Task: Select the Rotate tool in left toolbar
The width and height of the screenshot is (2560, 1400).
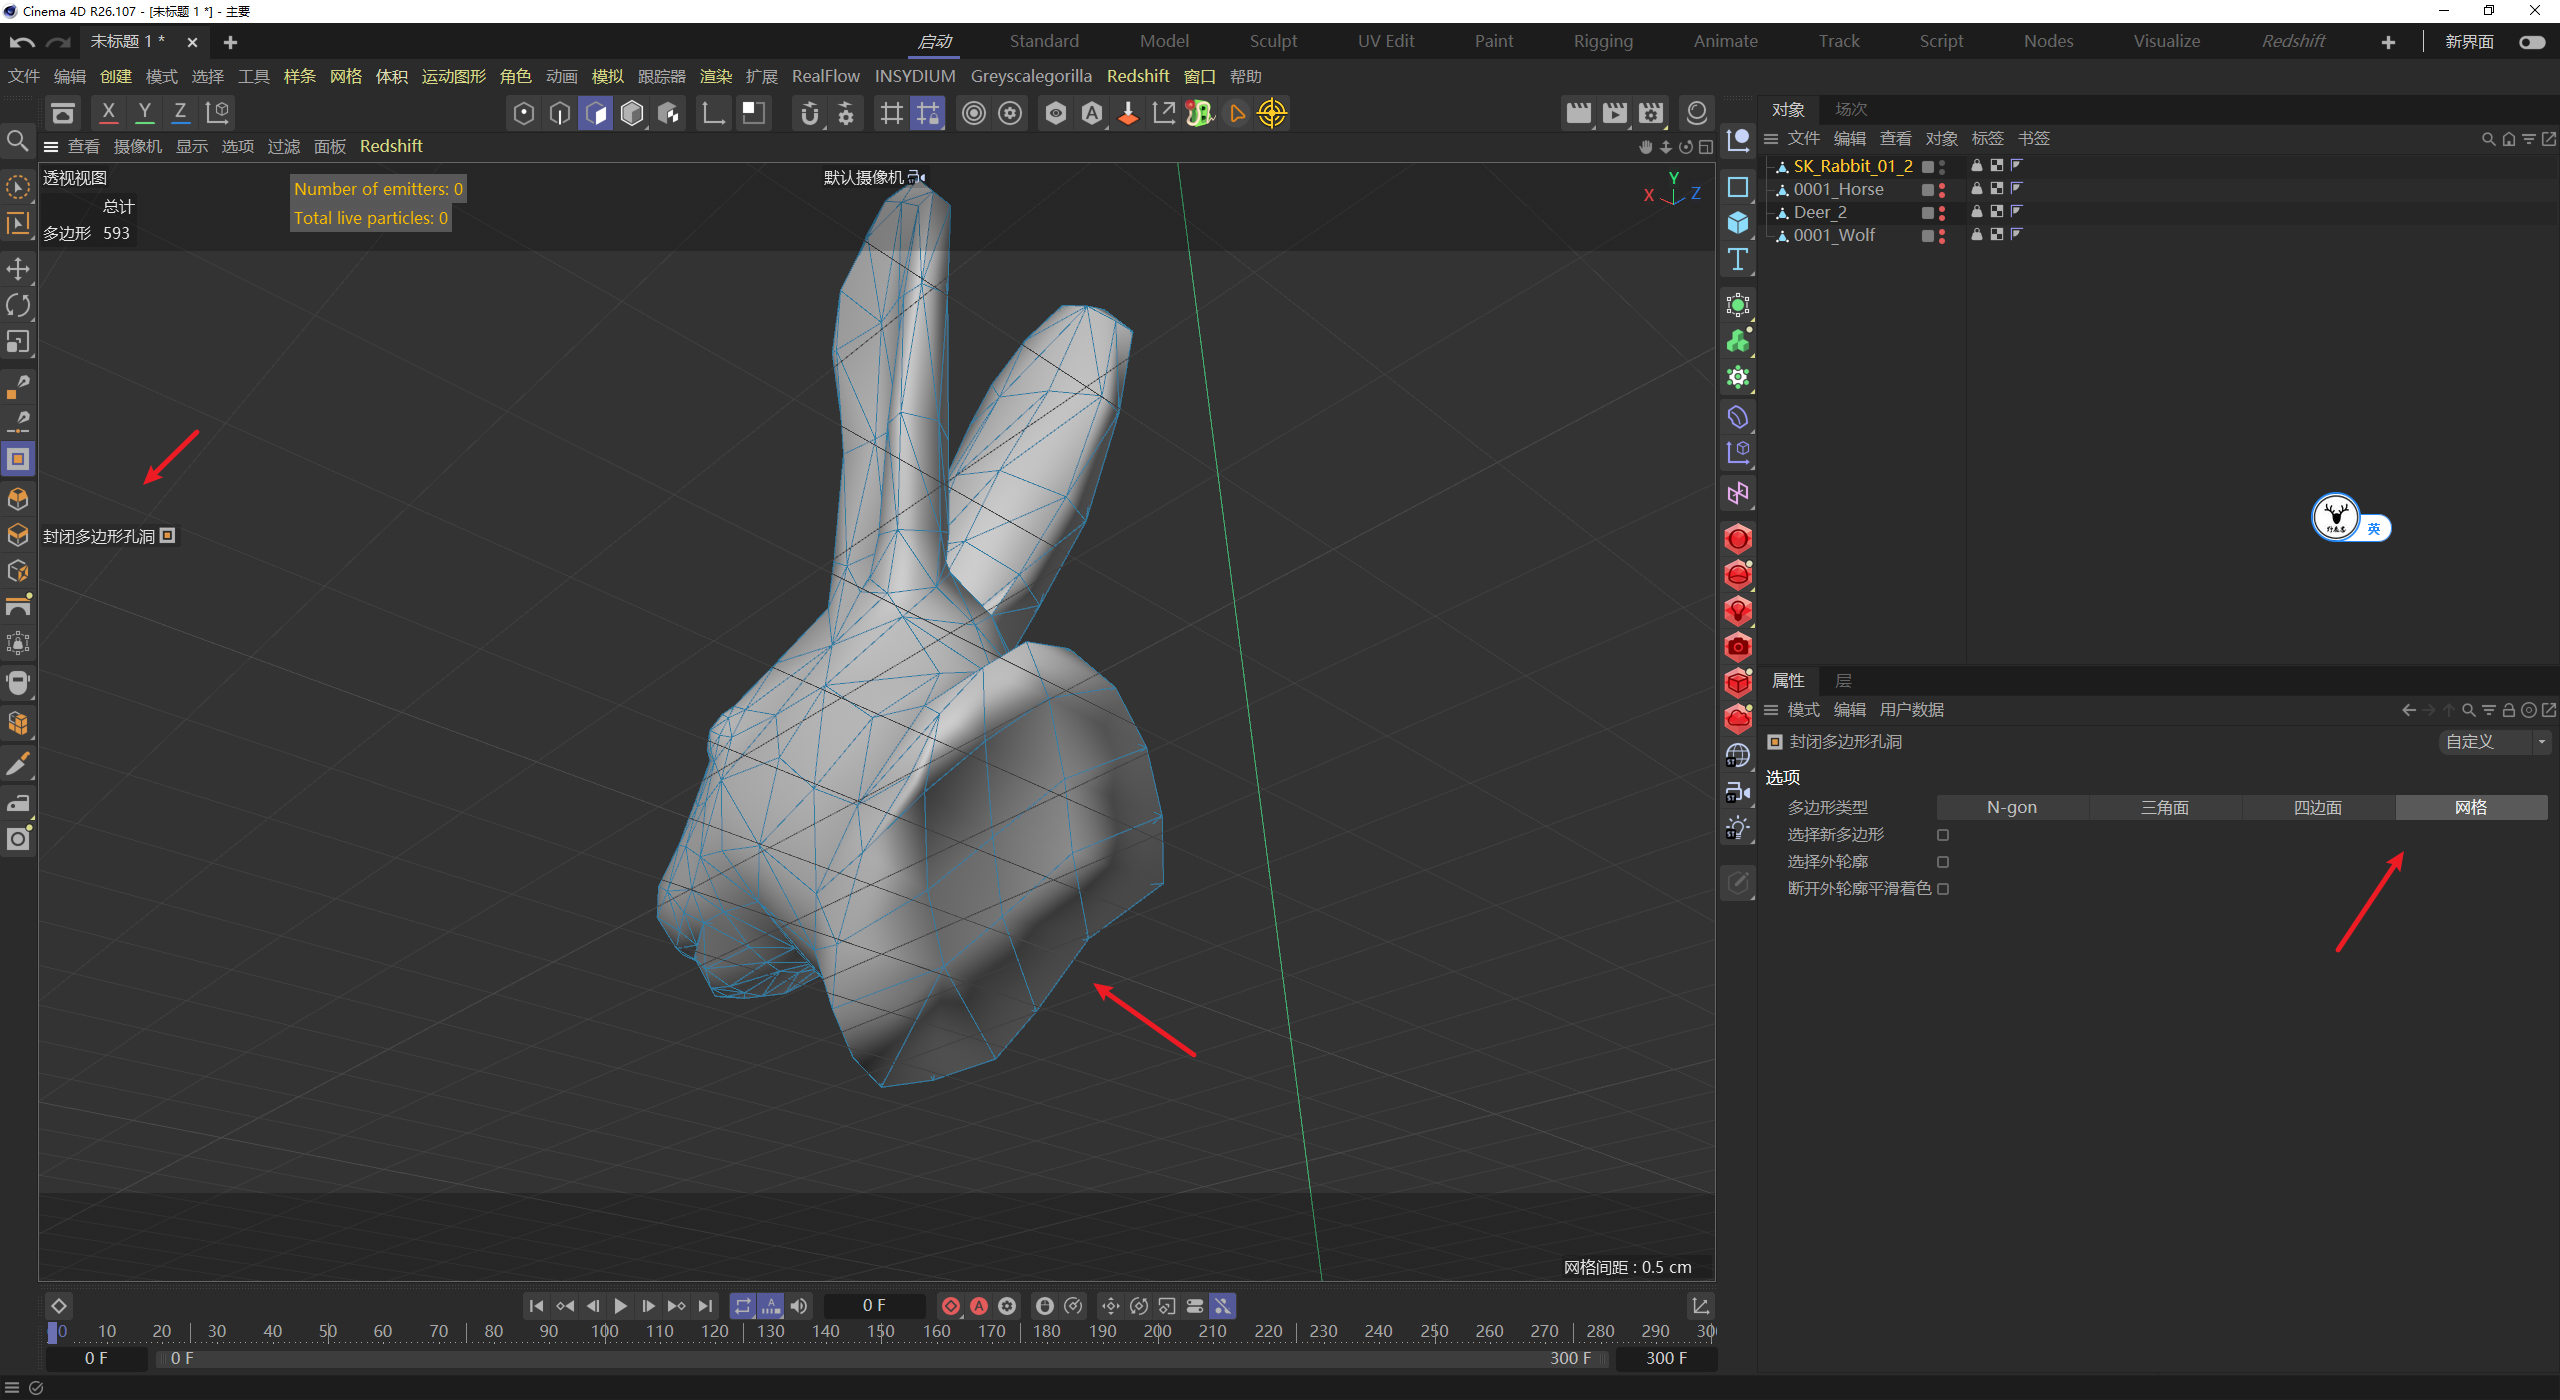Action: tap(18, 305)
